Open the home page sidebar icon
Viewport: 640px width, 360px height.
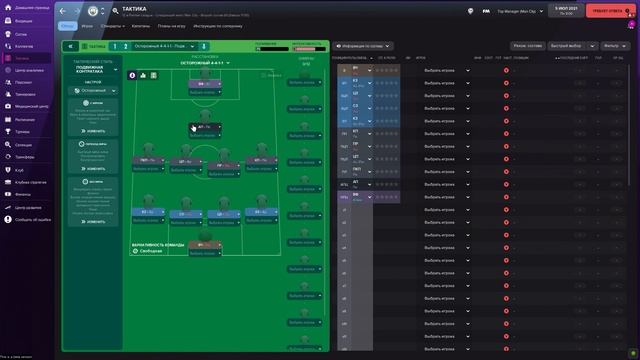point(8,7)
